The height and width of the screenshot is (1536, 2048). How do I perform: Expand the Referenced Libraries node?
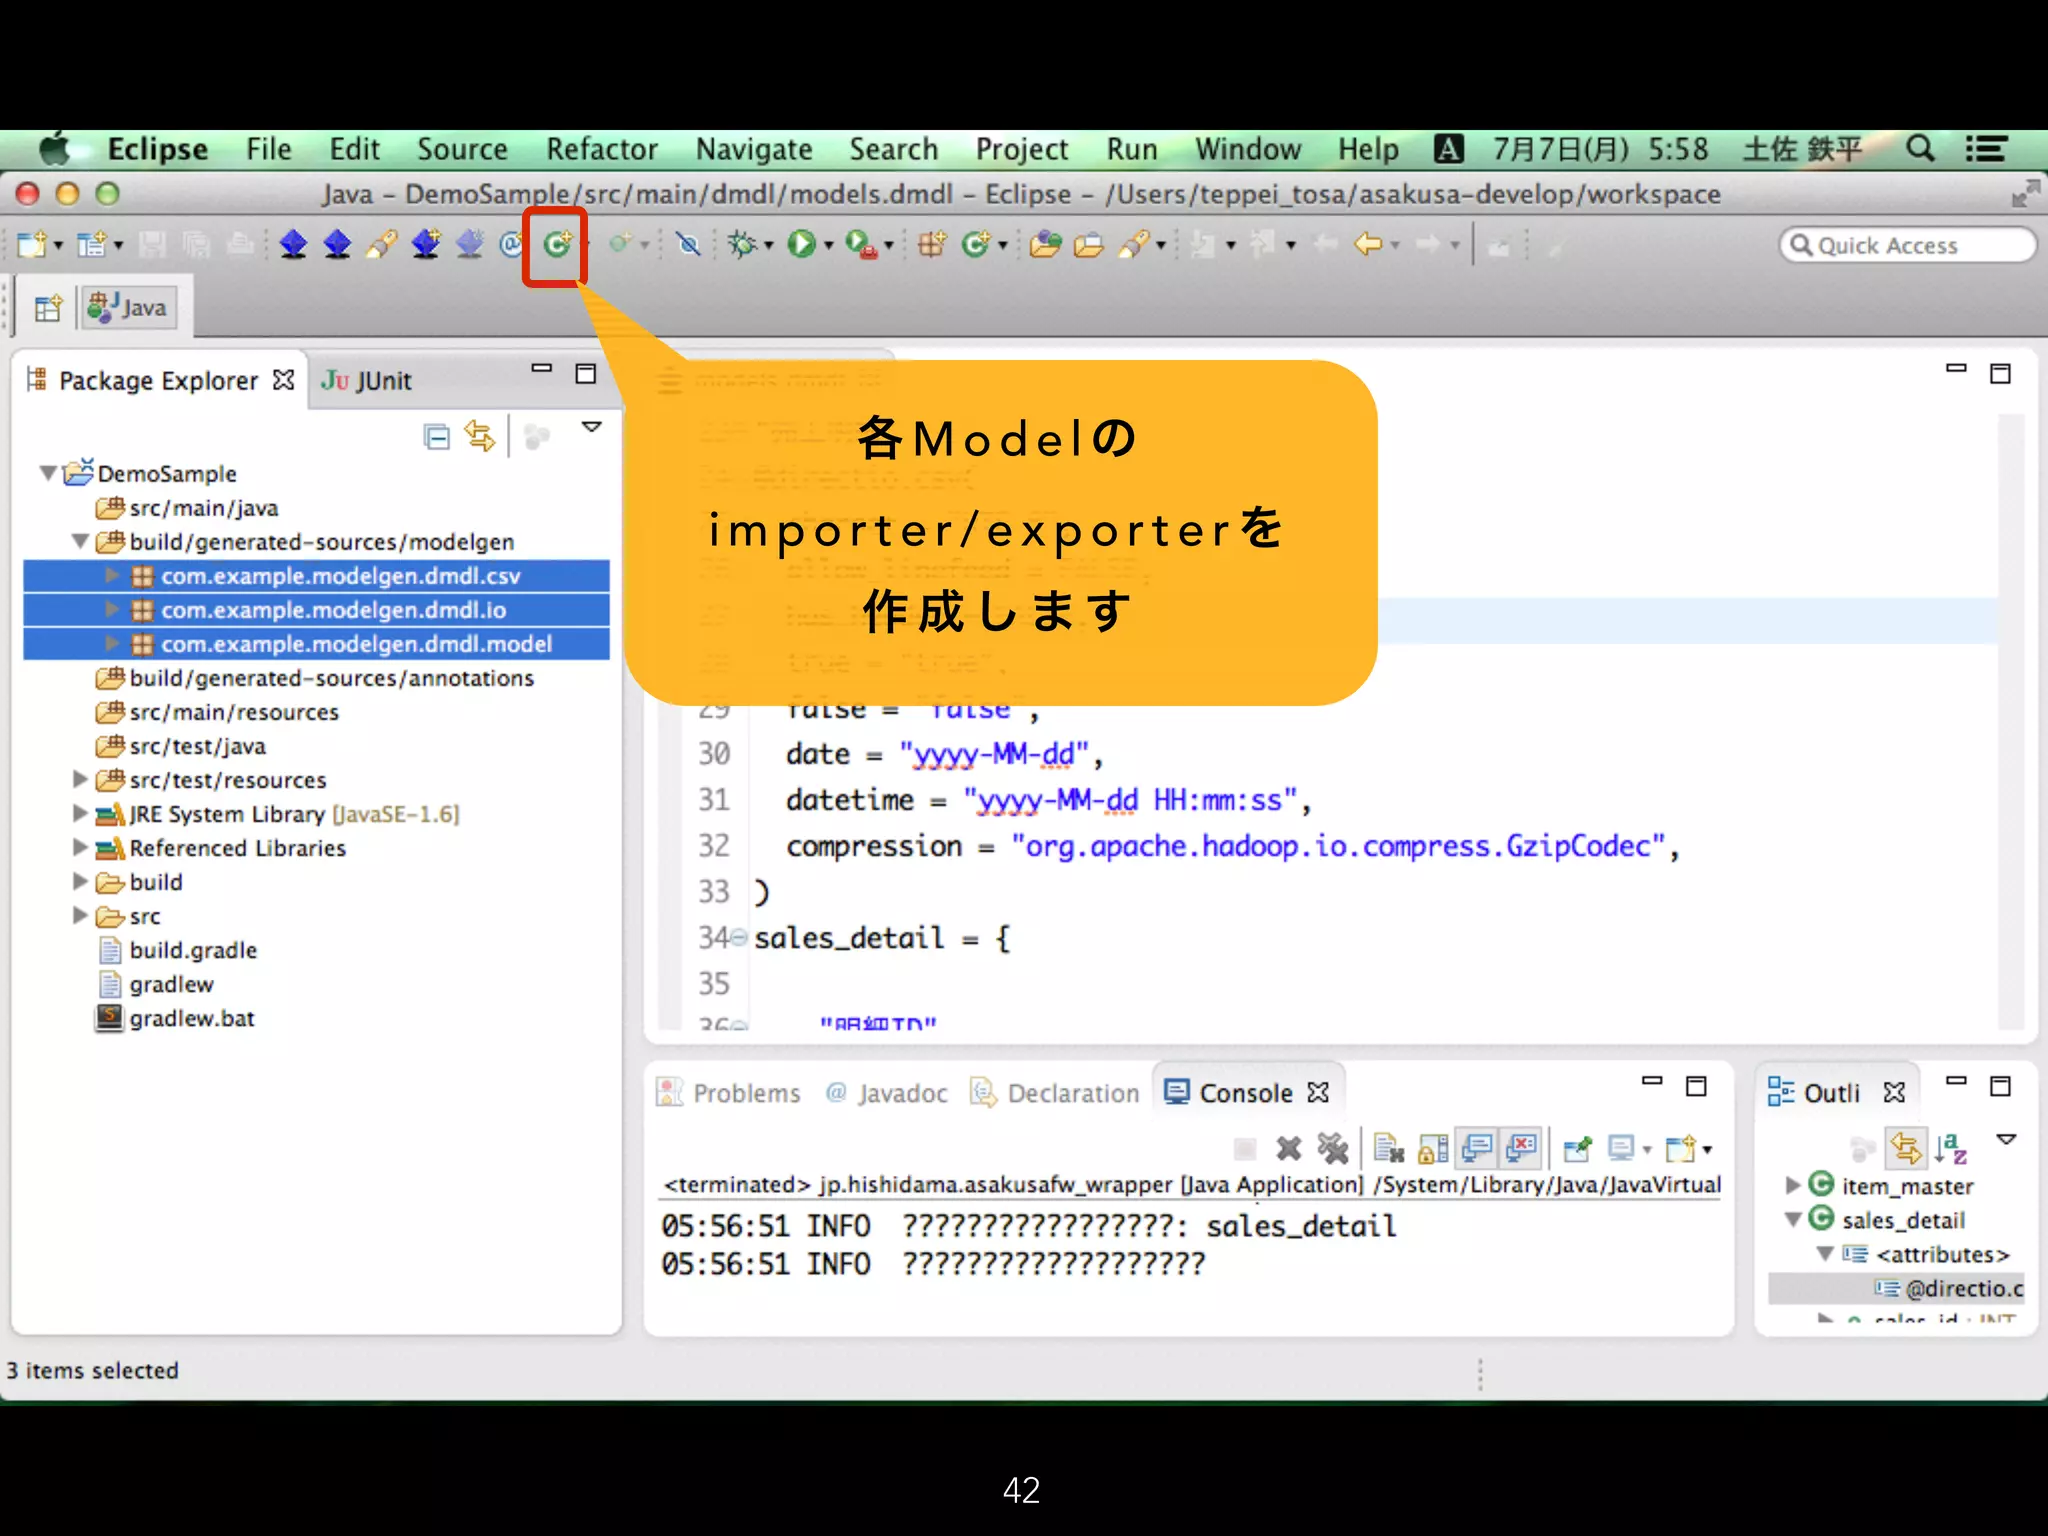(80, 847)
